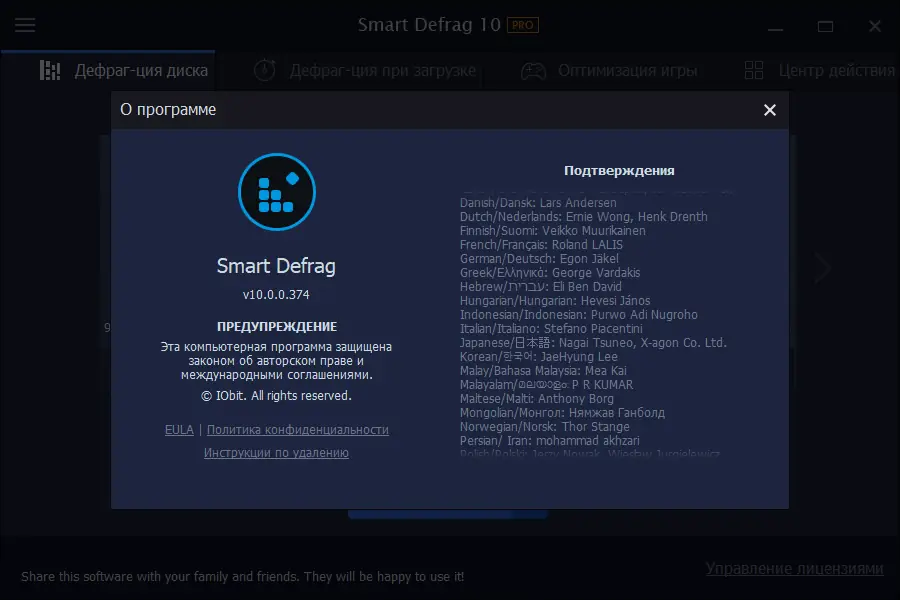Open the Оптимизация игры tab
This screenshot has height=600, width=900.
609,71
